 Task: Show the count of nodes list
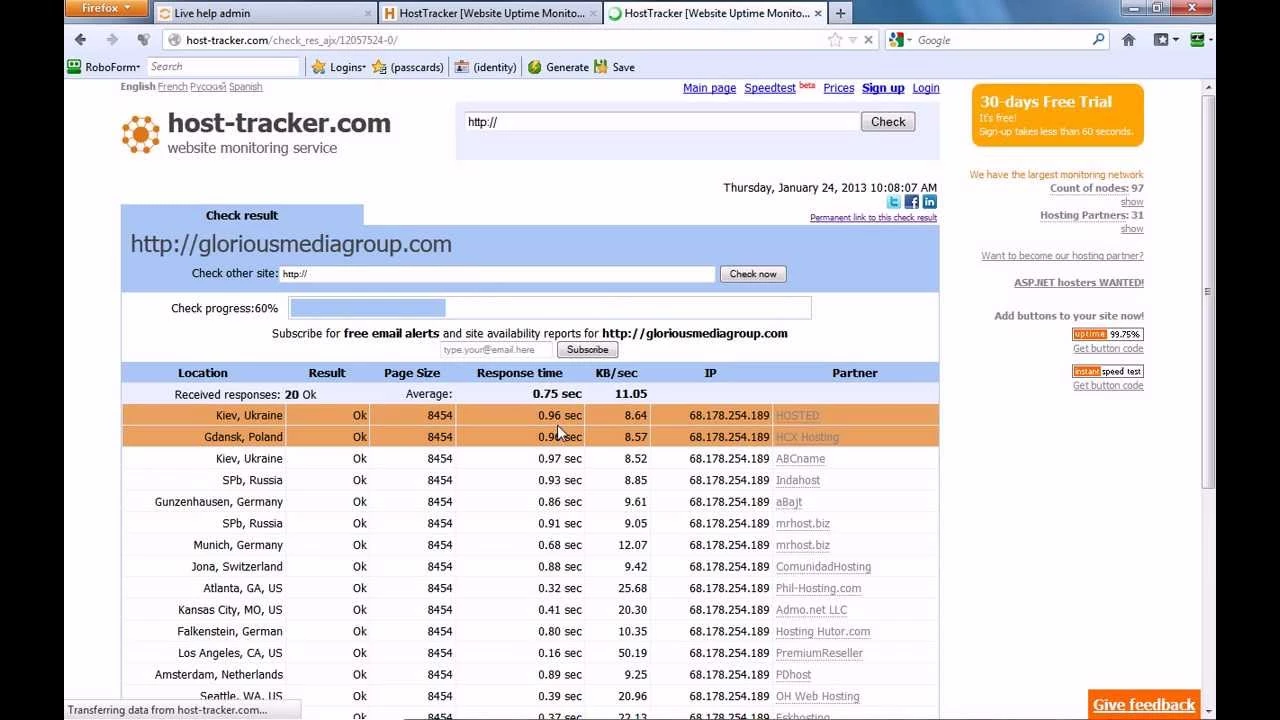click(1132, 202)
